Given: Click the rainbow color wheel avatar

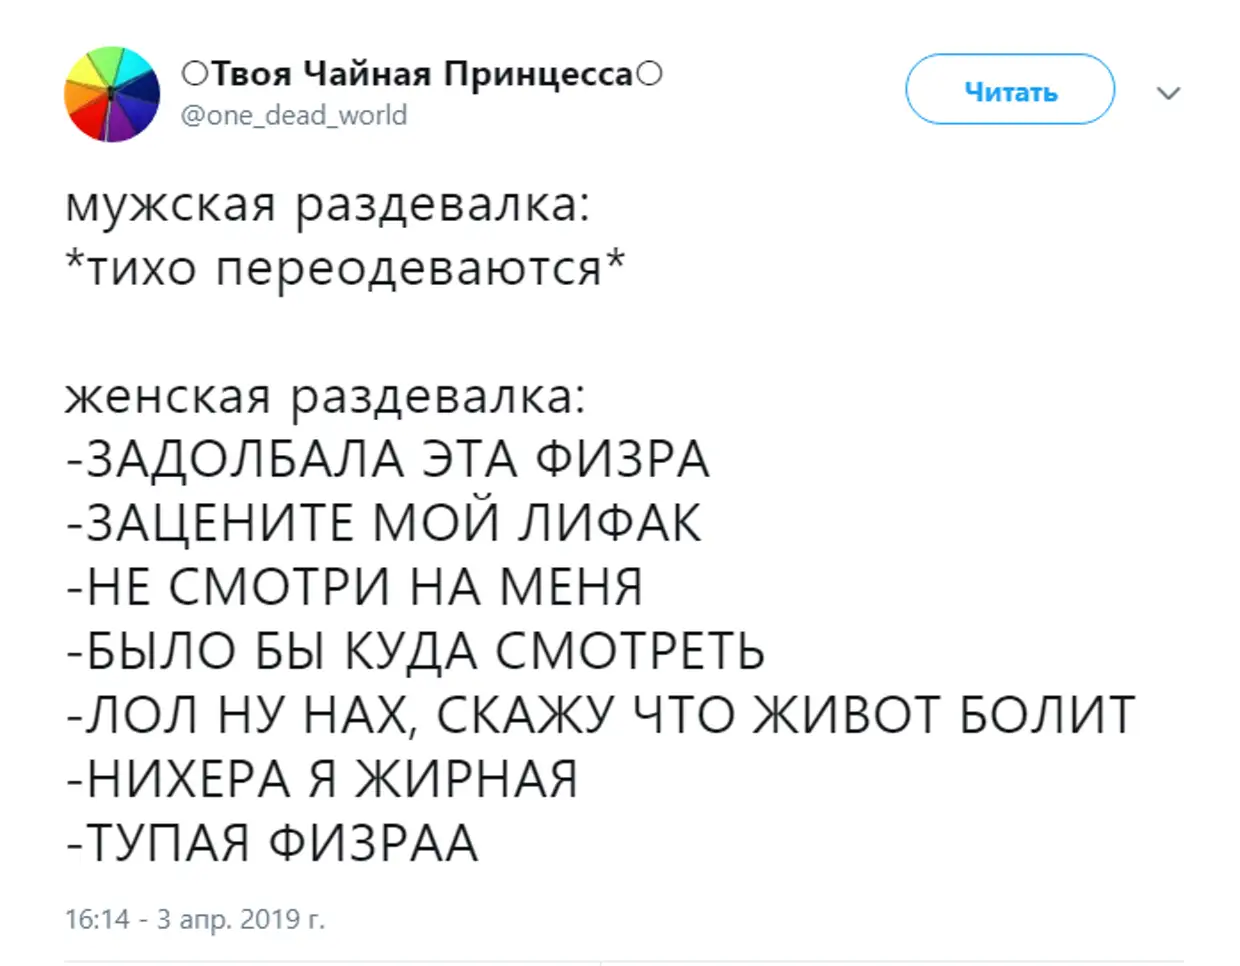Looking at the screenshot, I should click(x=112, y=94).
